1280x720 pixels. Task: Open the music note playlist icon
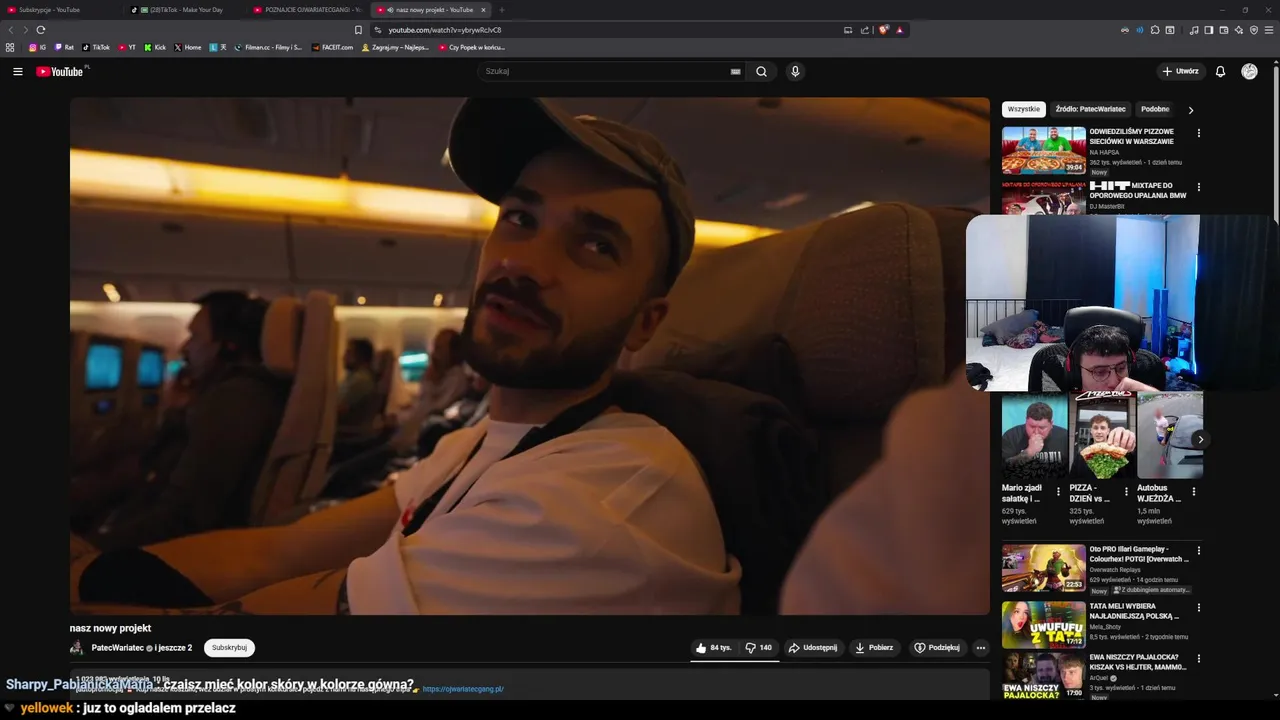(1194, 30)
